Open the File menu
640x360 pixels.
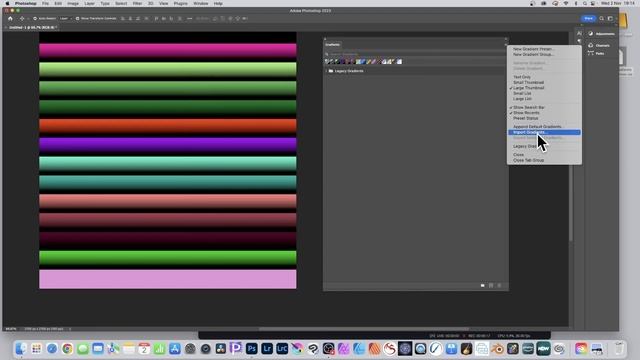tap(45, 3)
